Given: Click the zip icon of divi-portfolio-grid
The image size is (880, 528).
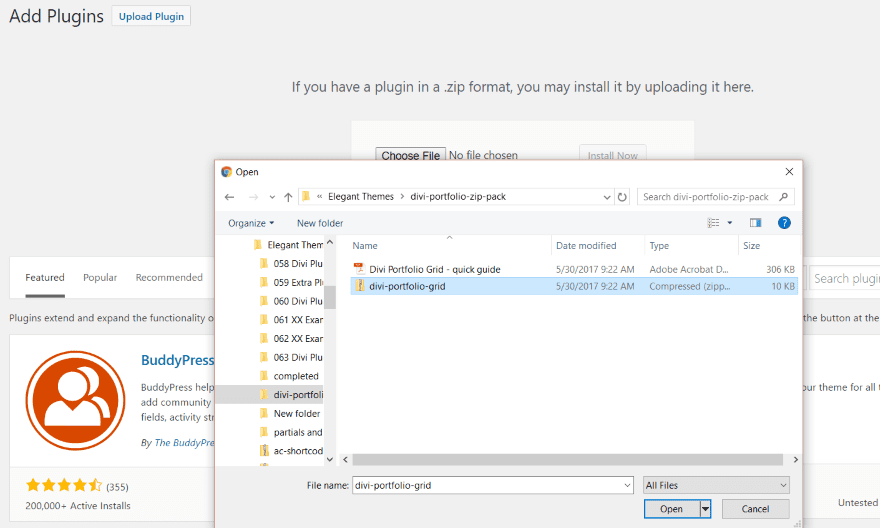Looking at the screenshot, I should 359,286.
